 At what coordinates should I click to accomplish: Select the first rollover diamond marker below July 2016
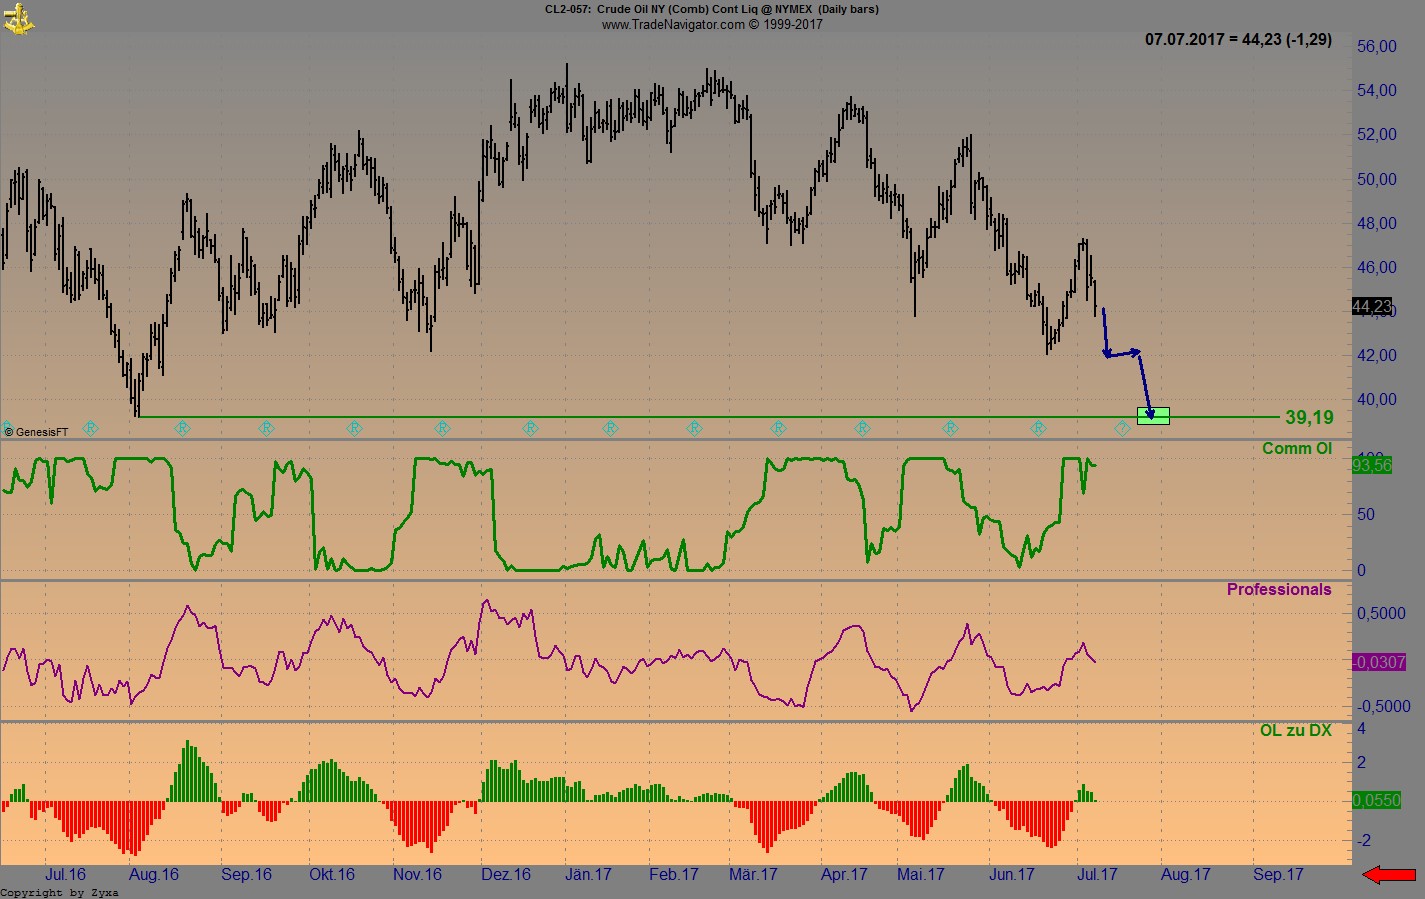(90, 428)
